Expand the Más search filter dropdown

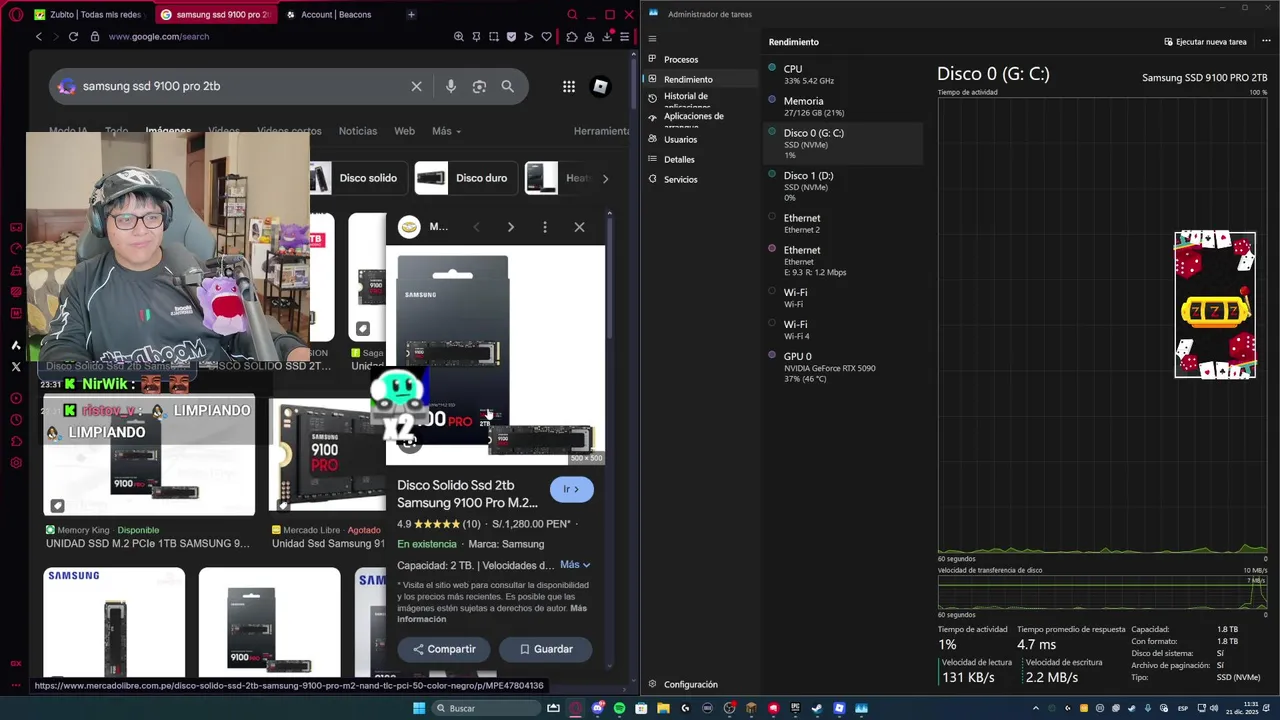point(446,131)
